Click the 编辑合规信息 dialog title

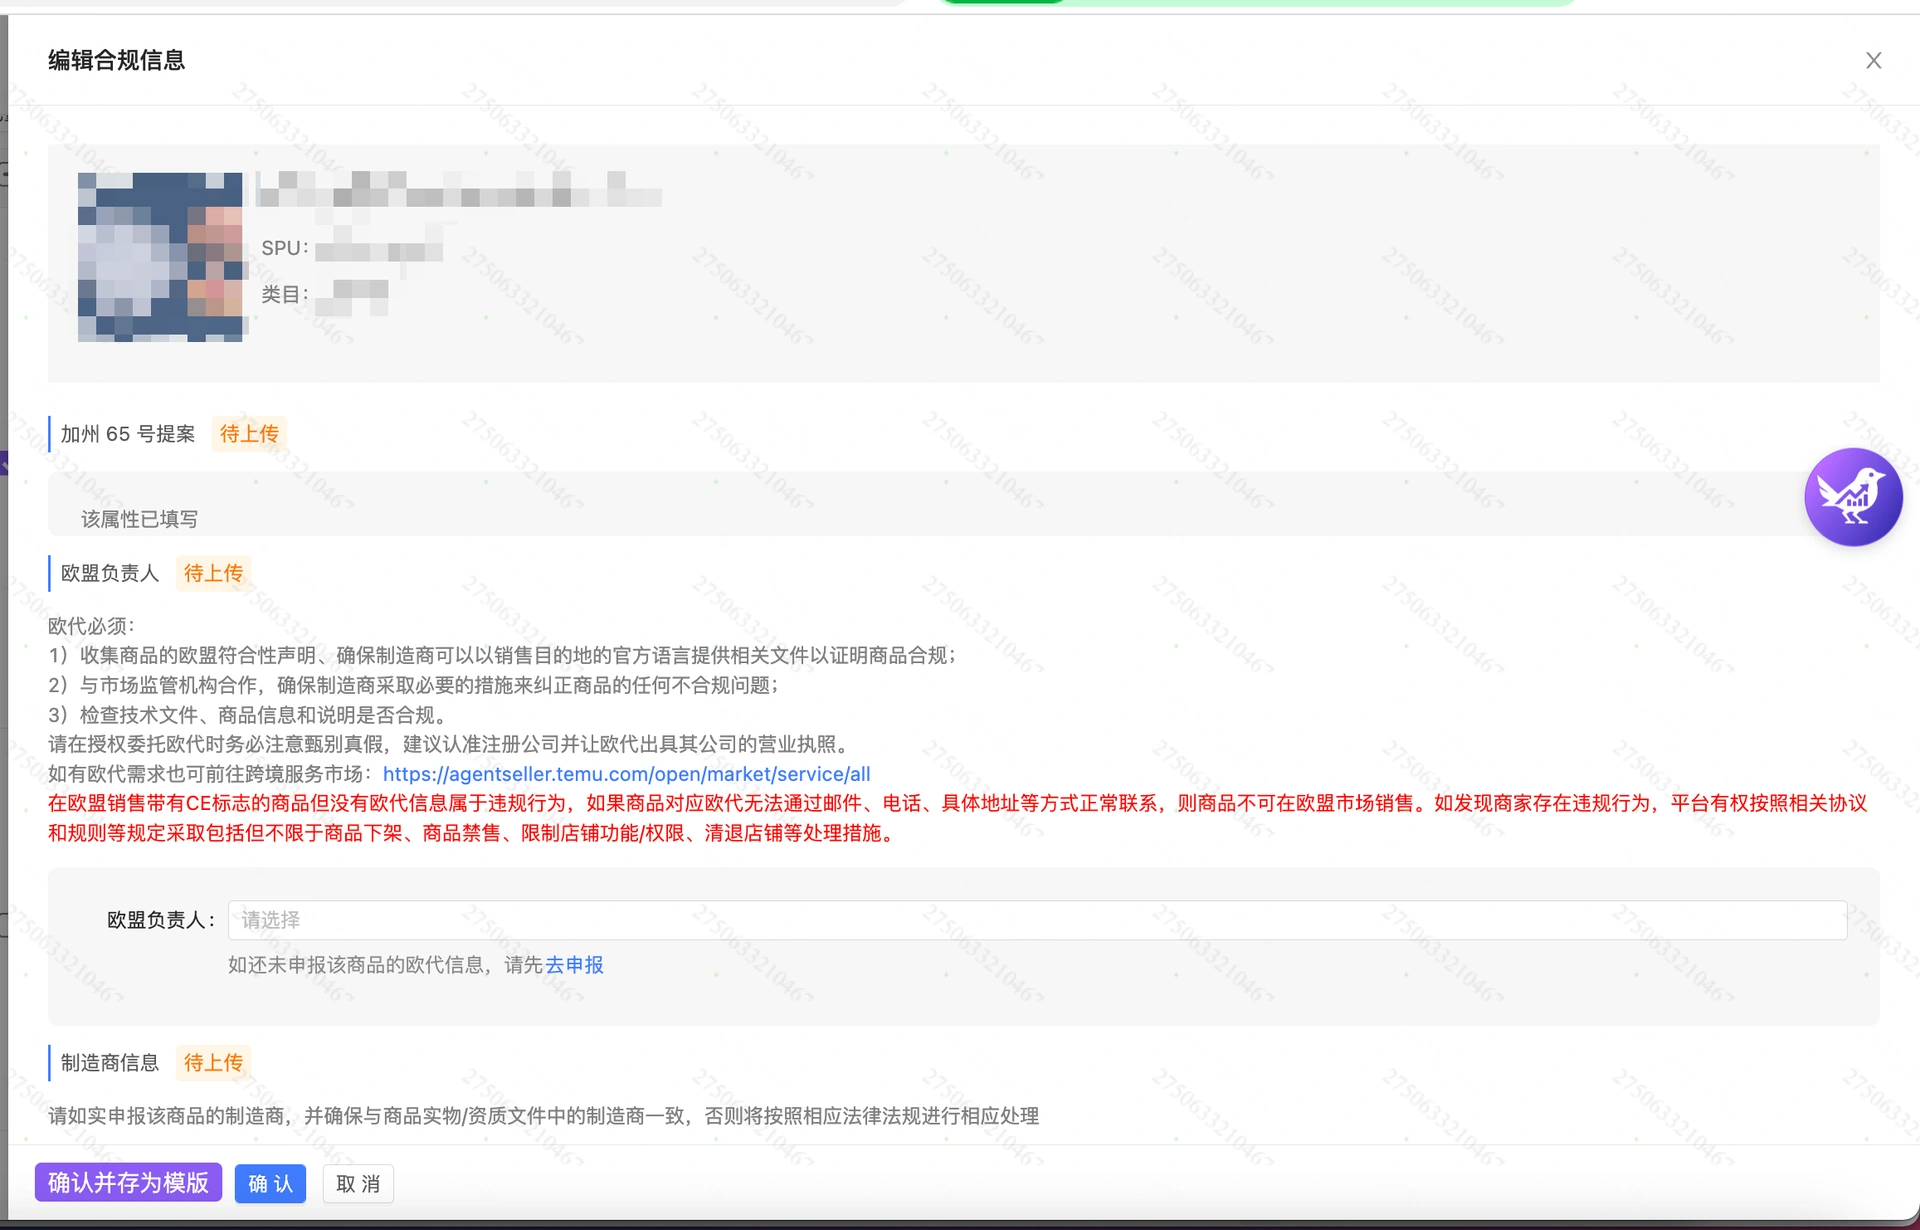(117, 60)
